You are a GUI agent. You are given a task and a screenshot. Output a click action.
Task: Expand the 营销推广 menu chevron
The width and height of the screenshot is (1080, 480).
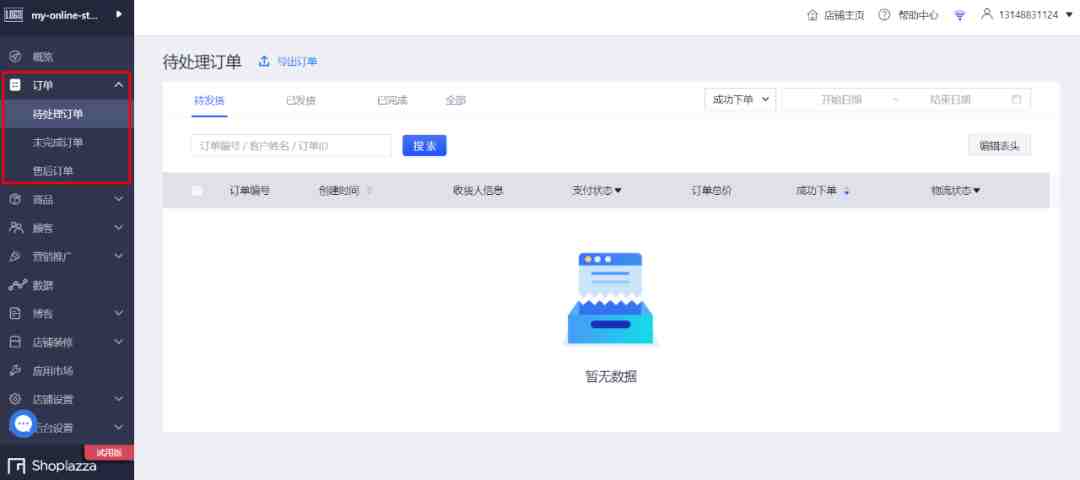click(x=118, y=256)
